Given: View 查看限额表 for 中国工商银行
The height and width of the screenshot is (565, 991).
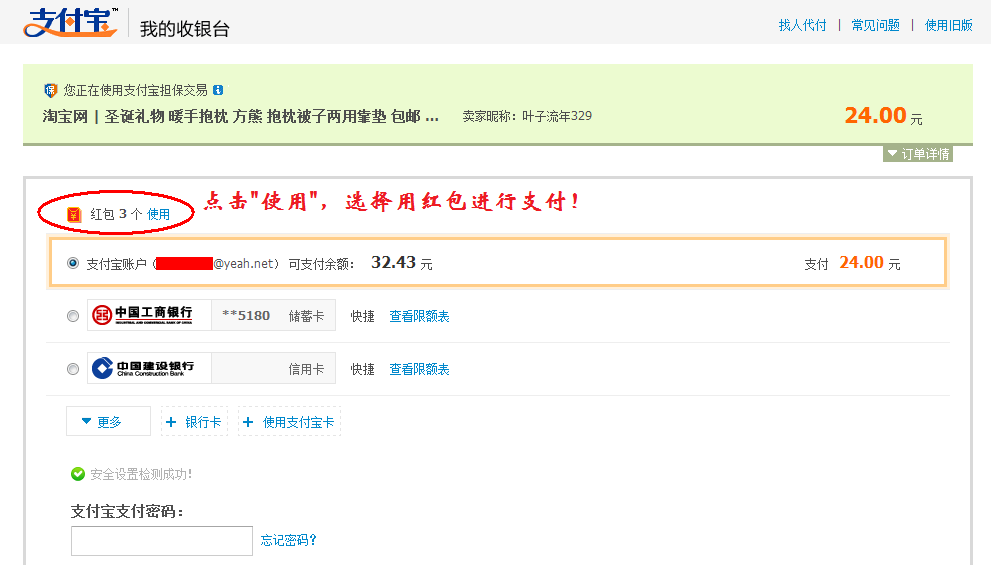Looking at the screenshot, I should 419,316.
